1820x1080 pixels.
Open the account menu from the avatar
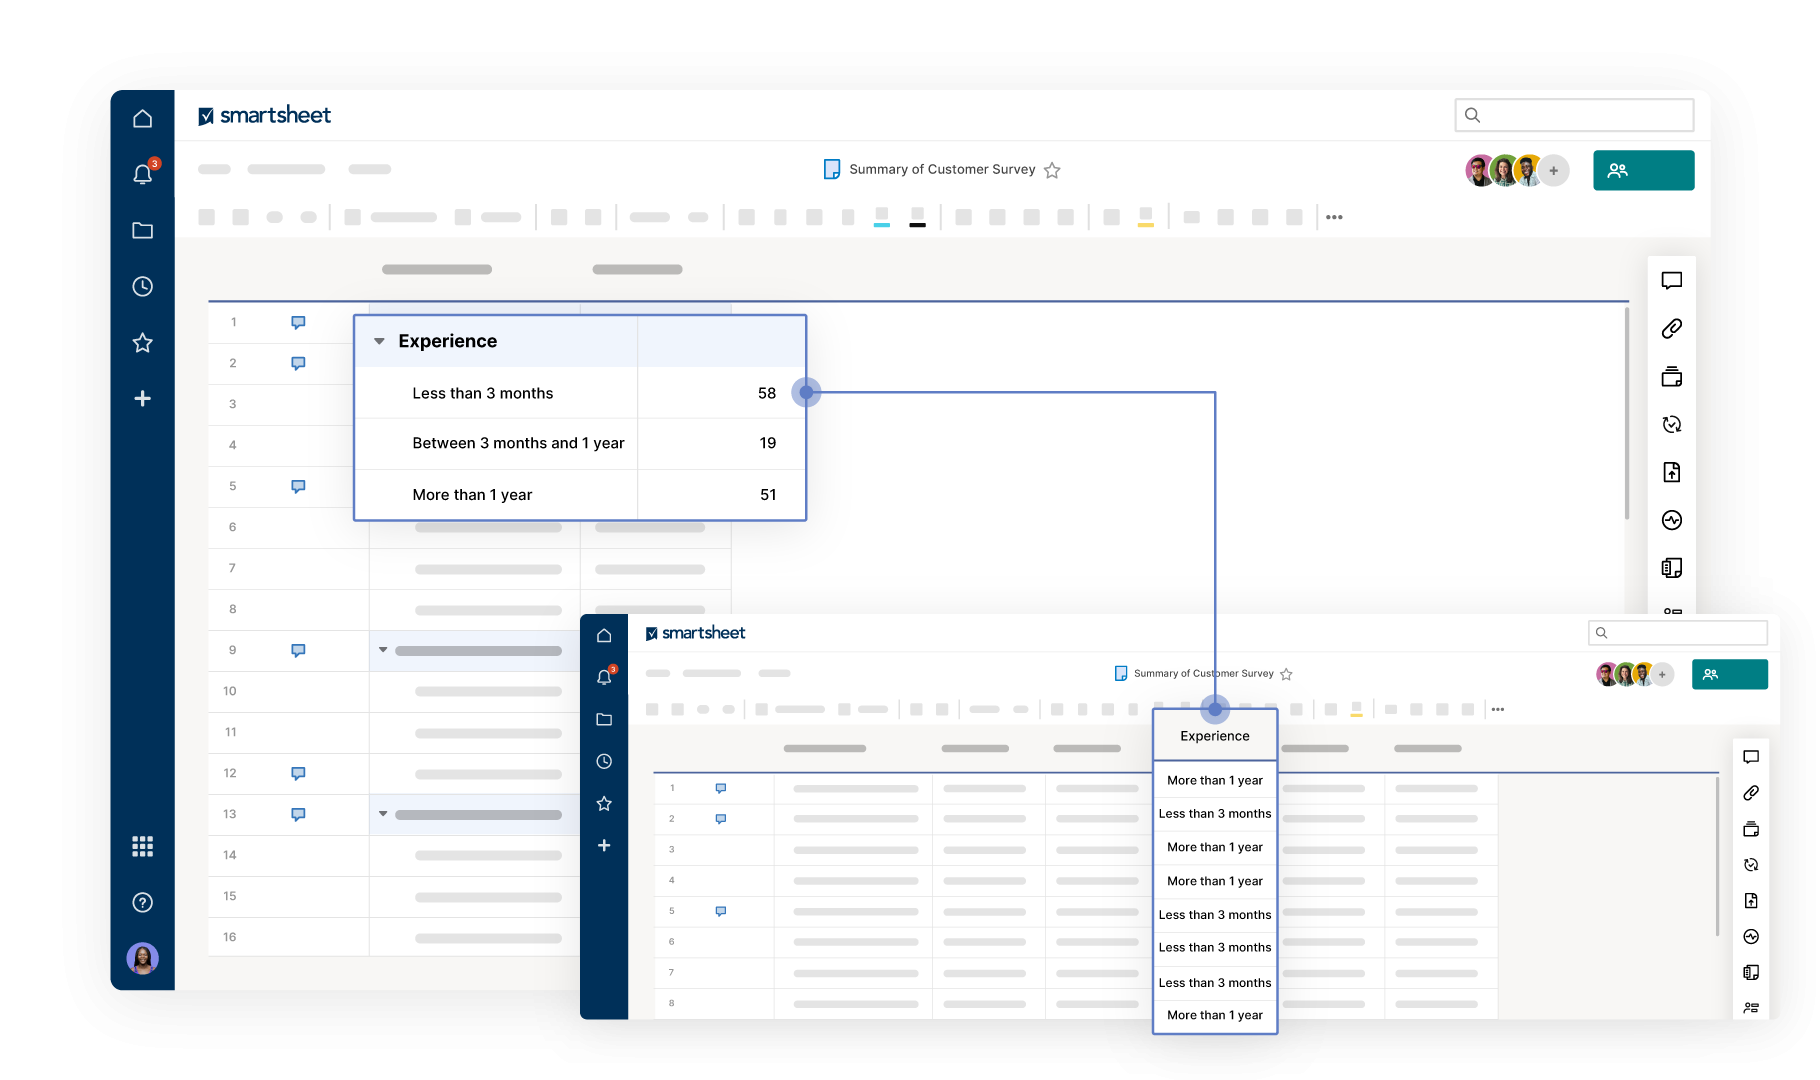tap(143, 959)
